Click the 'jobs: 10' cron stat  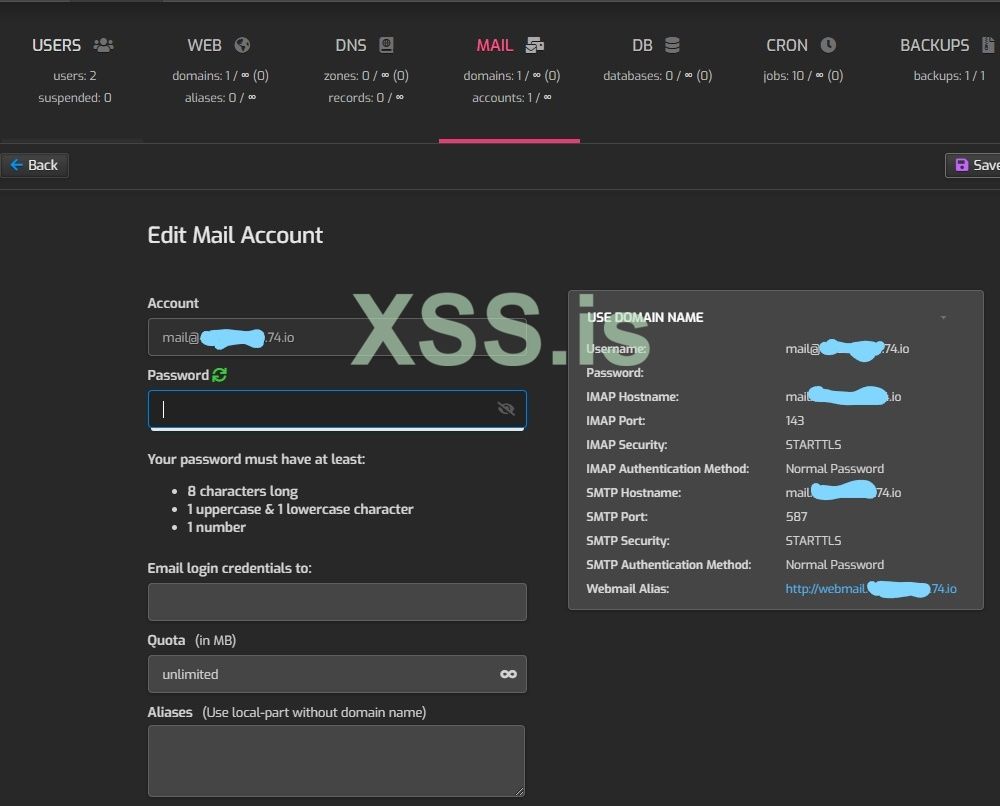point(803,76)
